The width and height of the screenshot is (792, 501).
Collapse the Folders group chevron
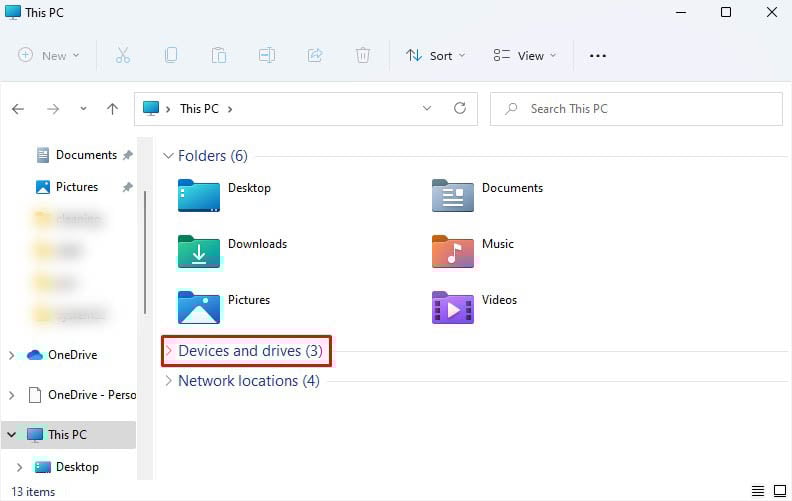(x=168, y=156)
